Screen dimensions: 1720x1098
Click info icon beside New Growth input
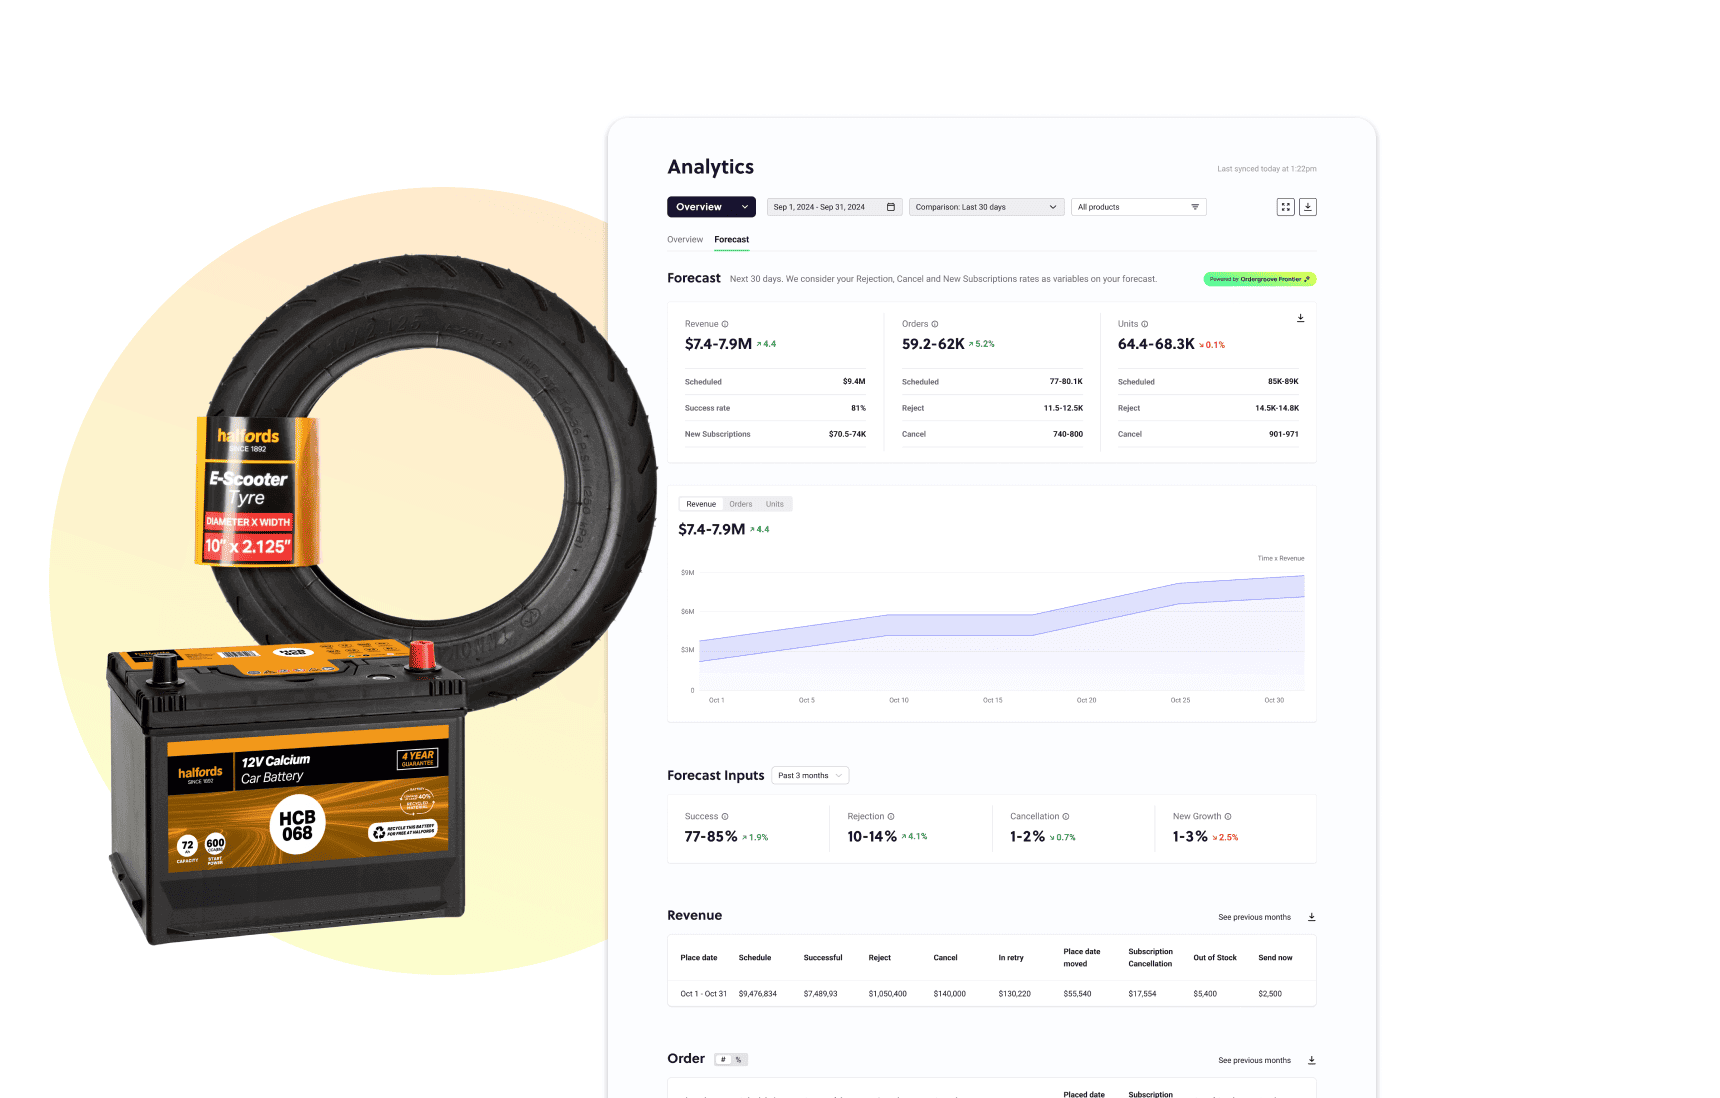1228,816
